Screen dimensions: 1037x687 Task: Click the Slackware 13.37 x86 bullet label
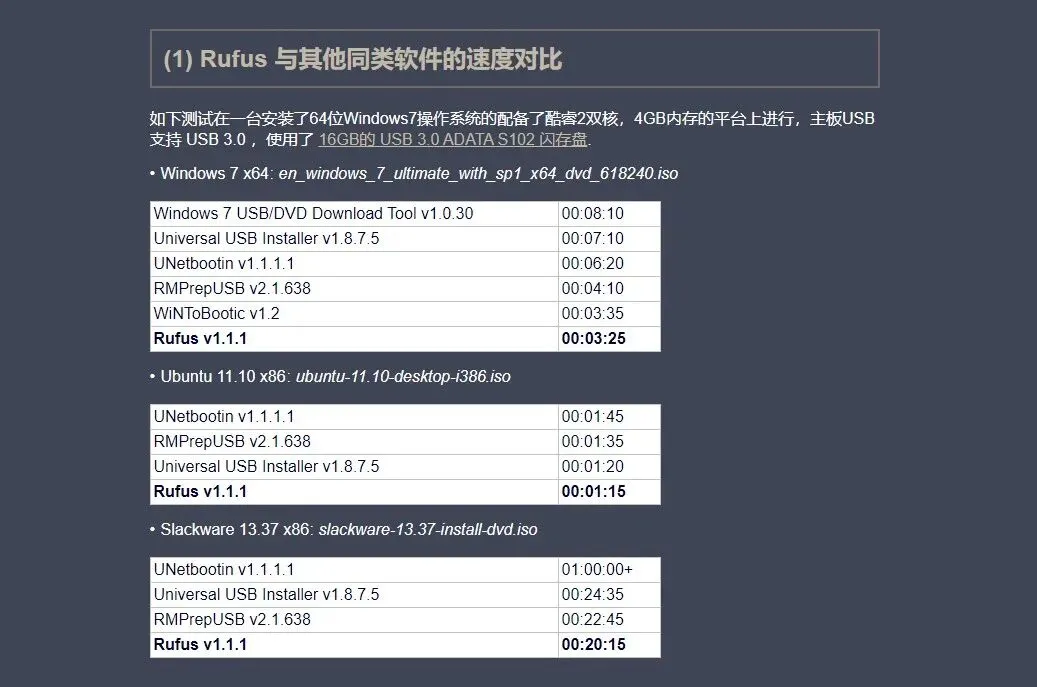[237, 530]
